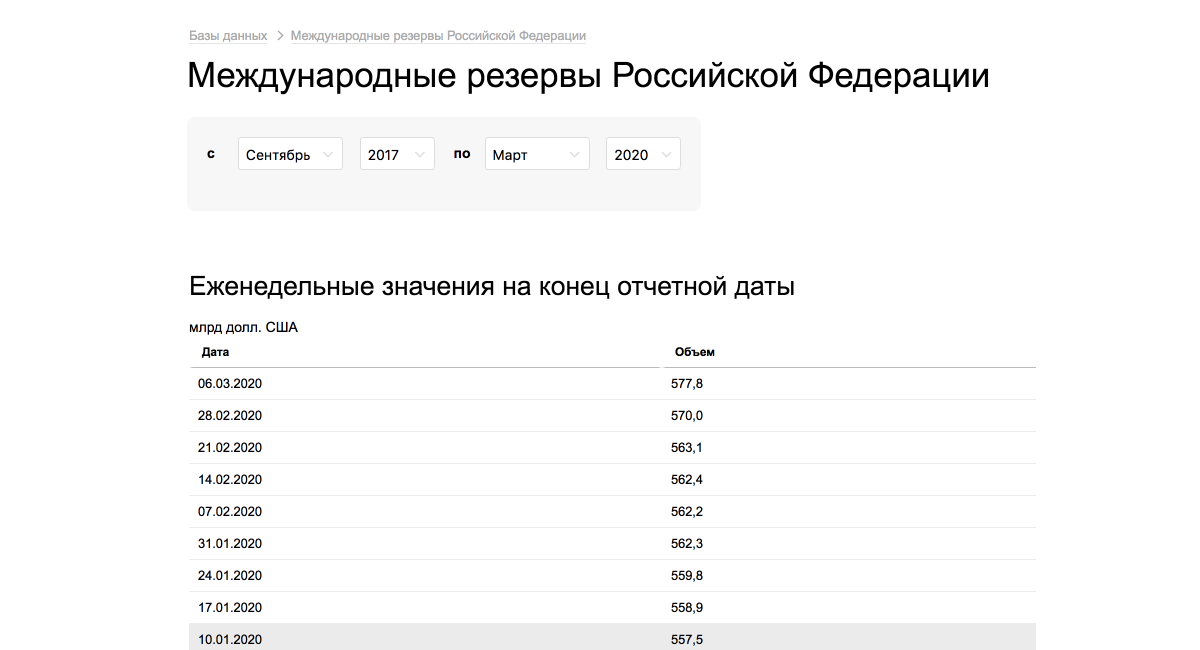This screenshot has height=650, width=1200.
Task: Open the end month dropdown showing Март
Action: pyautogui.click(x=536, y=153)
